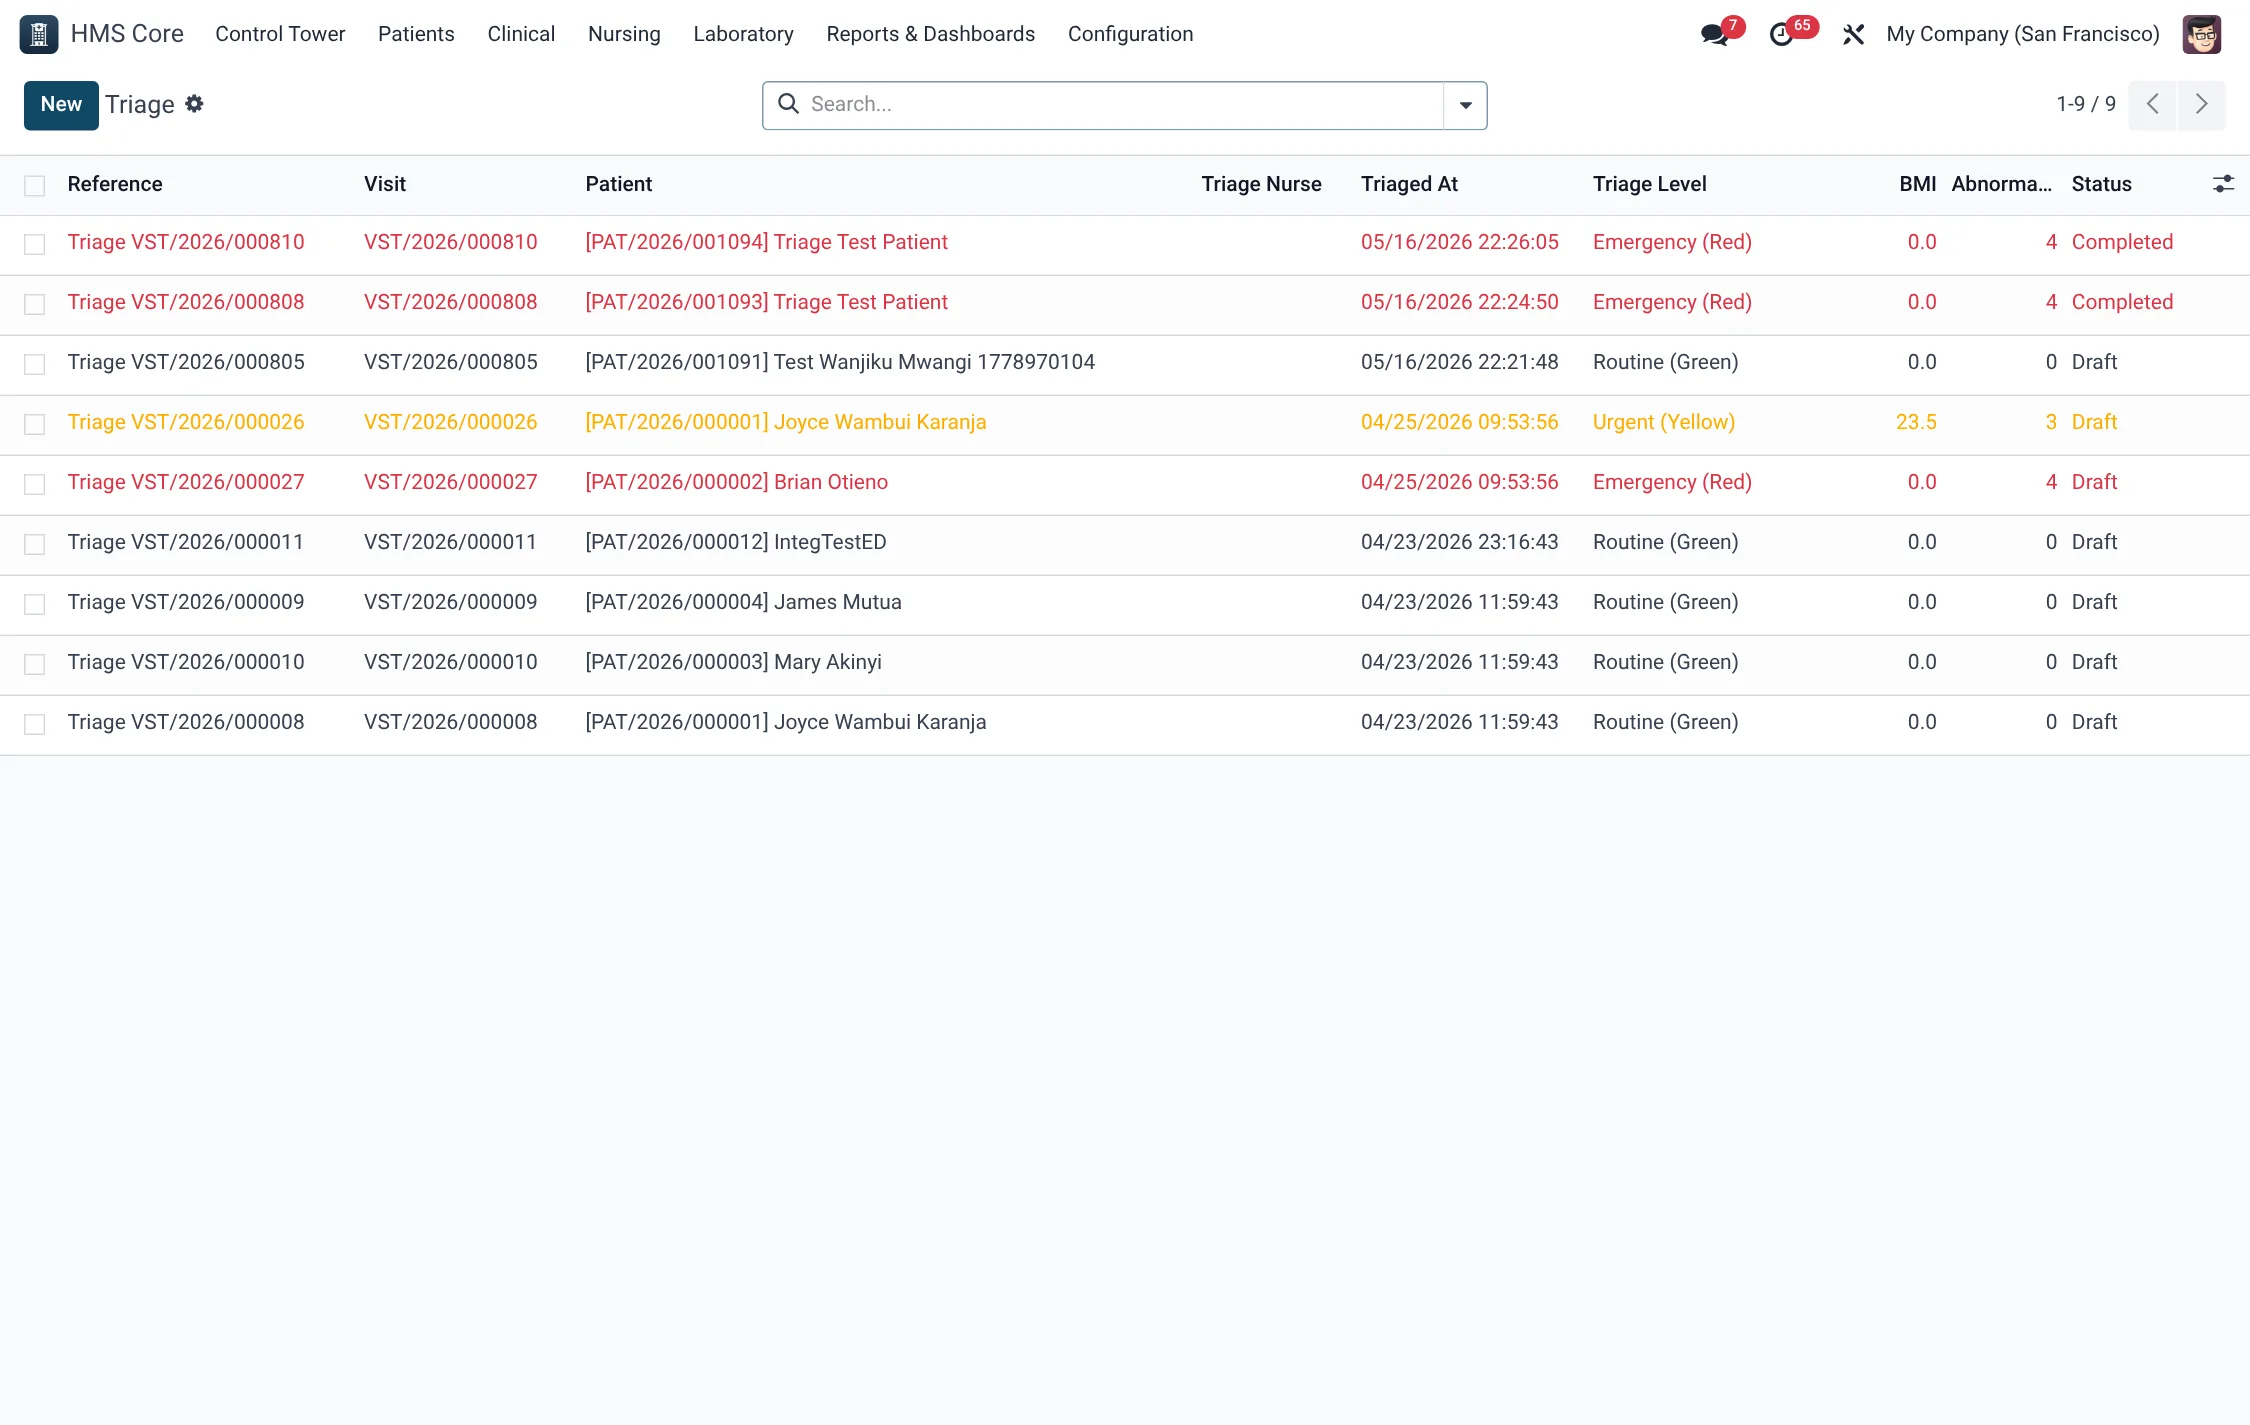Open the debug tools wrench icon
Viewport: 2250px width, 1425px height.
pyautogui.click(x=1853, y=34)
